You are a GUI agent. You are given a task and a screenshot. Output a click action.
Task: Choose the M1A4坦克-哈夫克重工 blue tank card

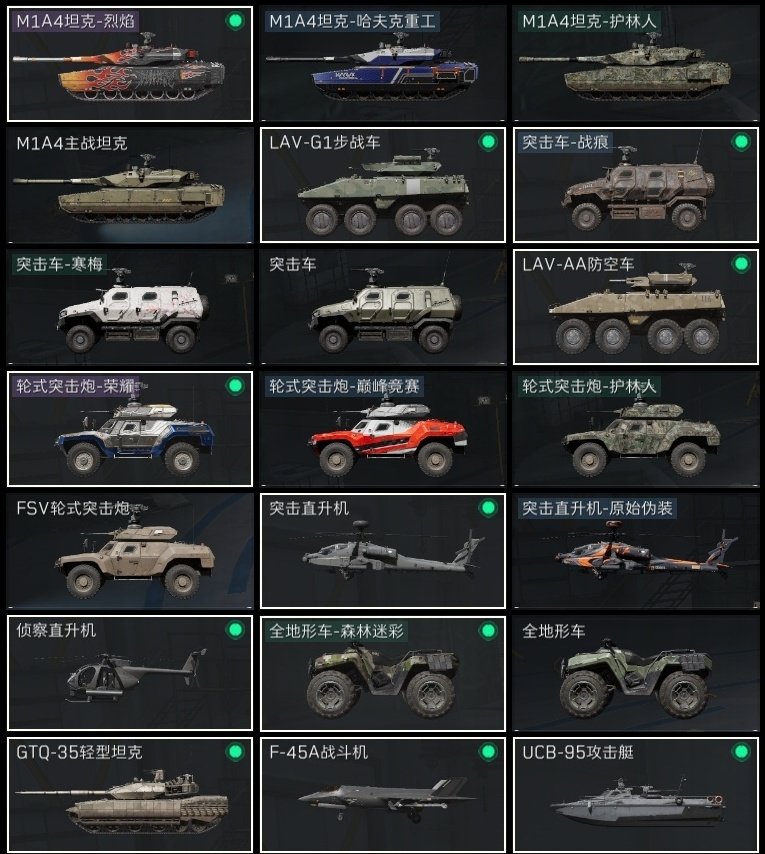coord(383,64)
